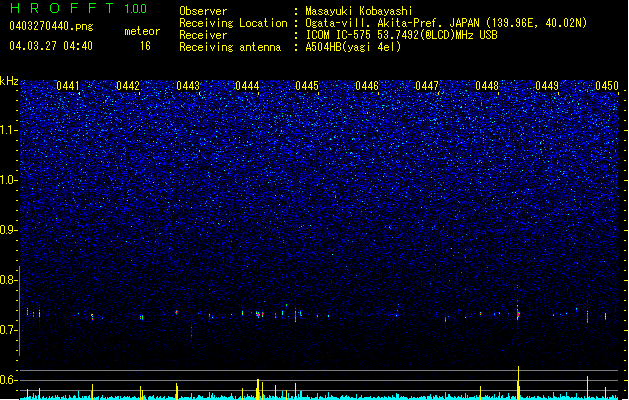Click the 0.9 kHz axis label

(x=9, y=230)
